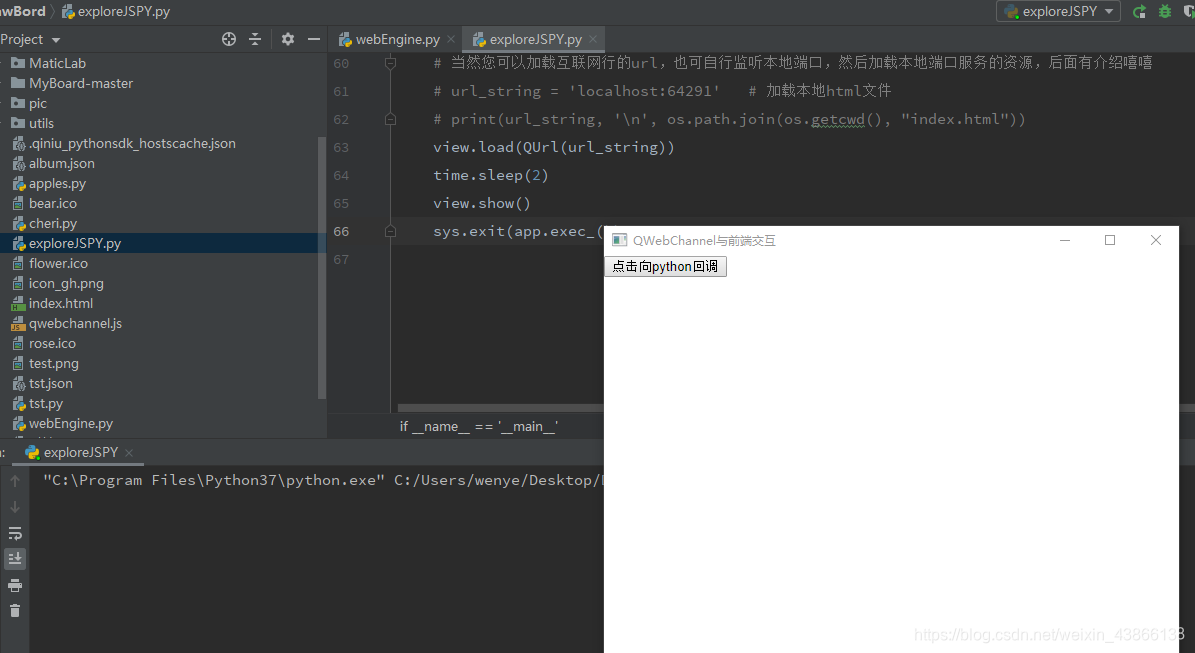Screen dimensions: 1195x653
Task: Click the trash clear-all icon in Run console
Action: tap(14, 610)
